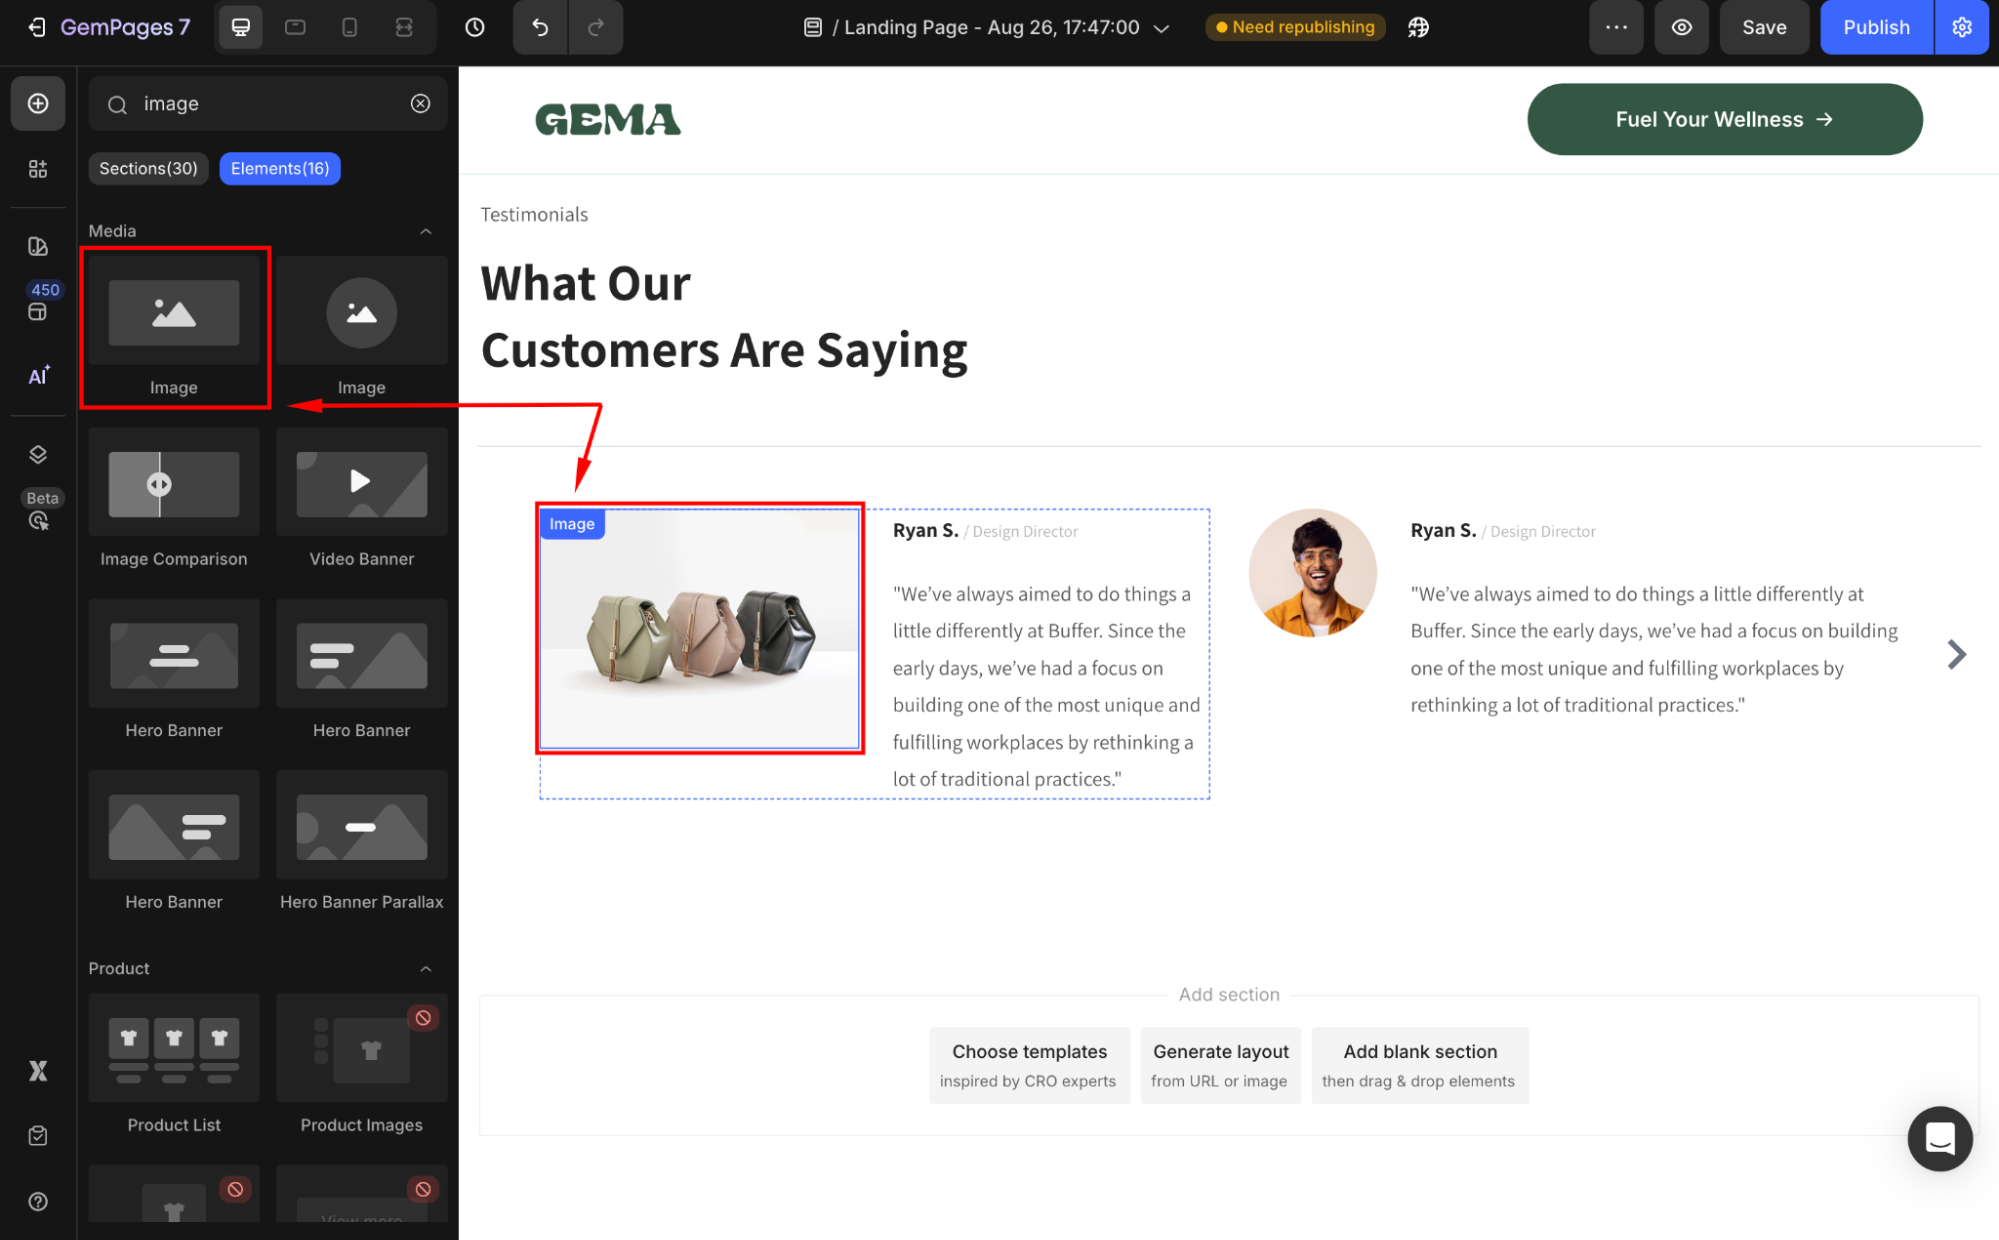Viewport: 1999px width, 1240px height.
Task: Switch to mobile device view
Action: tap(350, 27)
